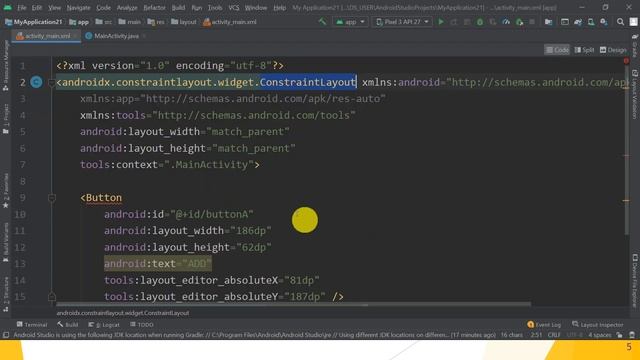Click the Apply Code Changes icon
Image resolution: width=640 pixels, height=360 pixels.
pyautogui.click(x=467, y=22)
